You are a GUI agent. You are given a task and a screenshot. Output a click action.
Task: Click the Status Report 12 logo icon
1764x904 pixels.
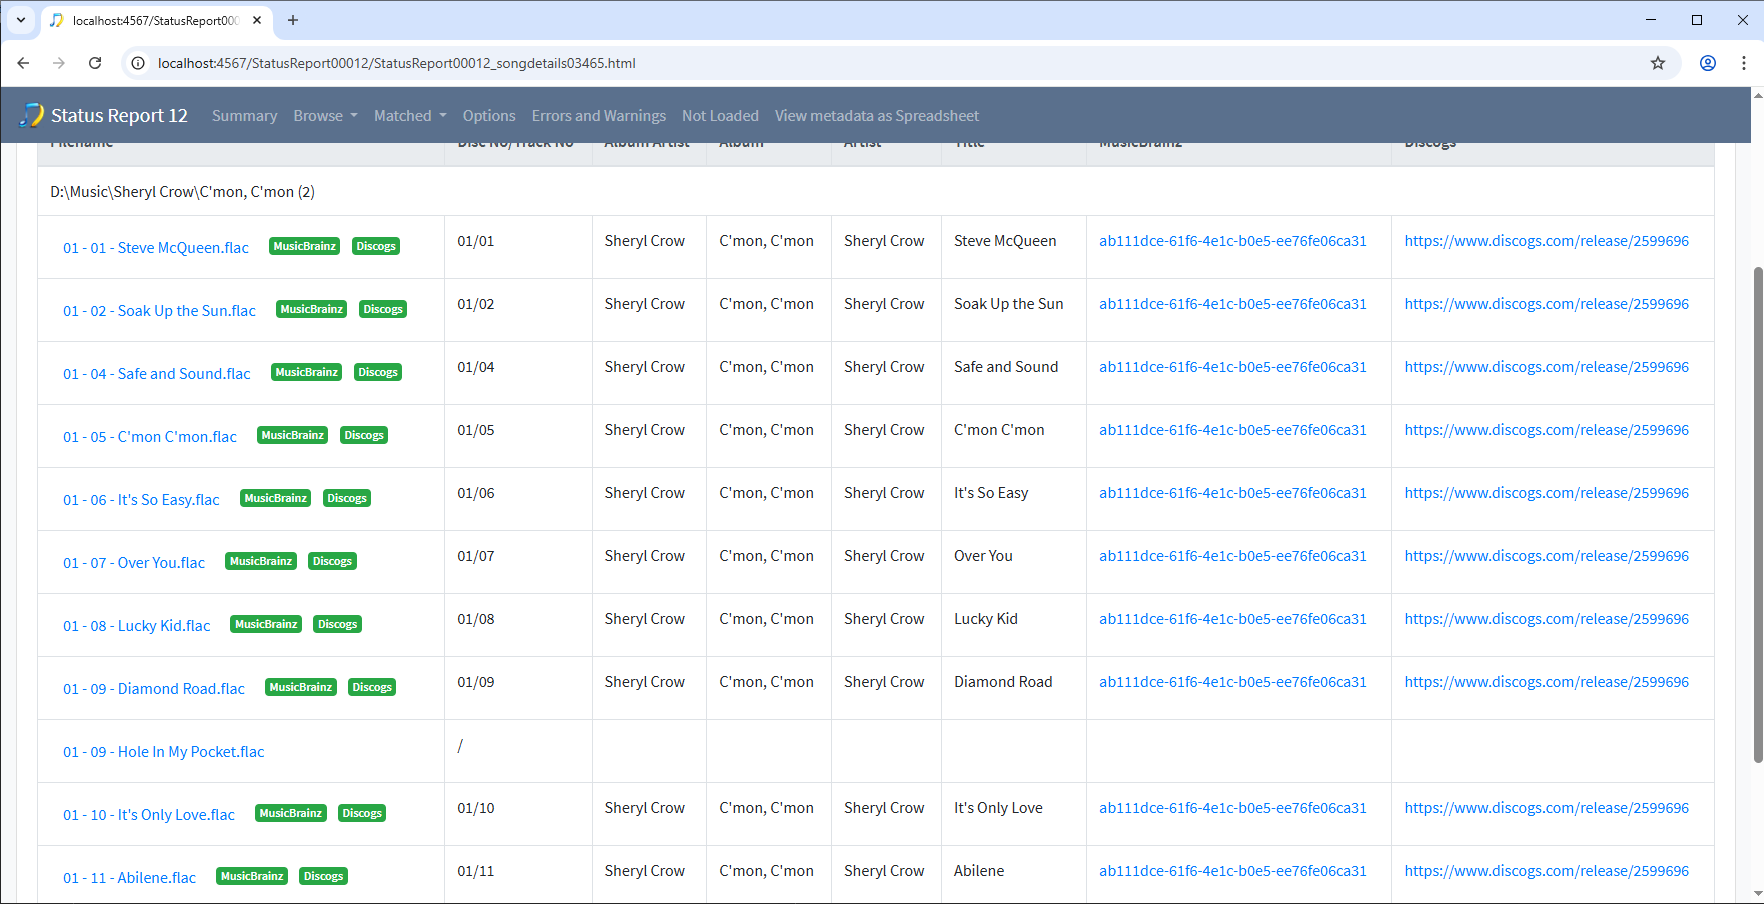pyautogui.click(x=32, y=115)
